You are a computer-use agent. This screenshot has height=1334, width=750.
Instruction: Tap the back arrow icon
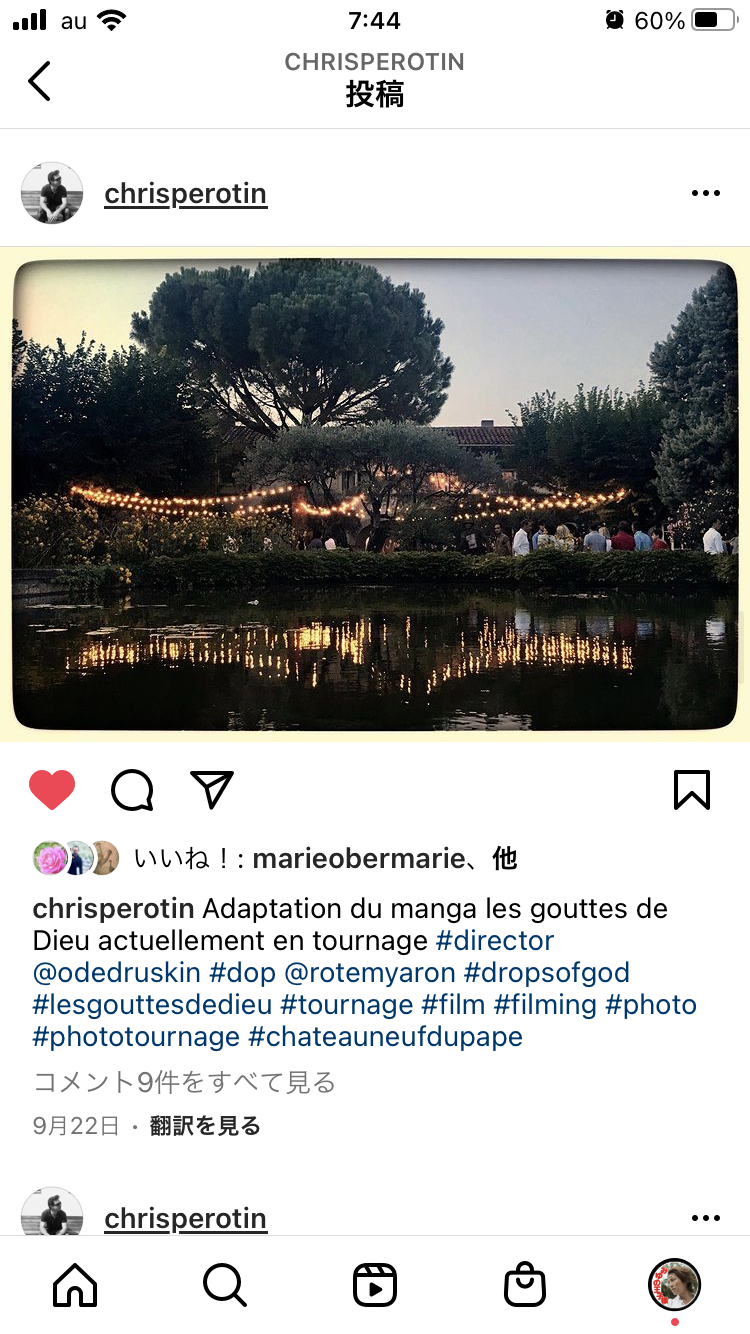(x=39, y=81)
